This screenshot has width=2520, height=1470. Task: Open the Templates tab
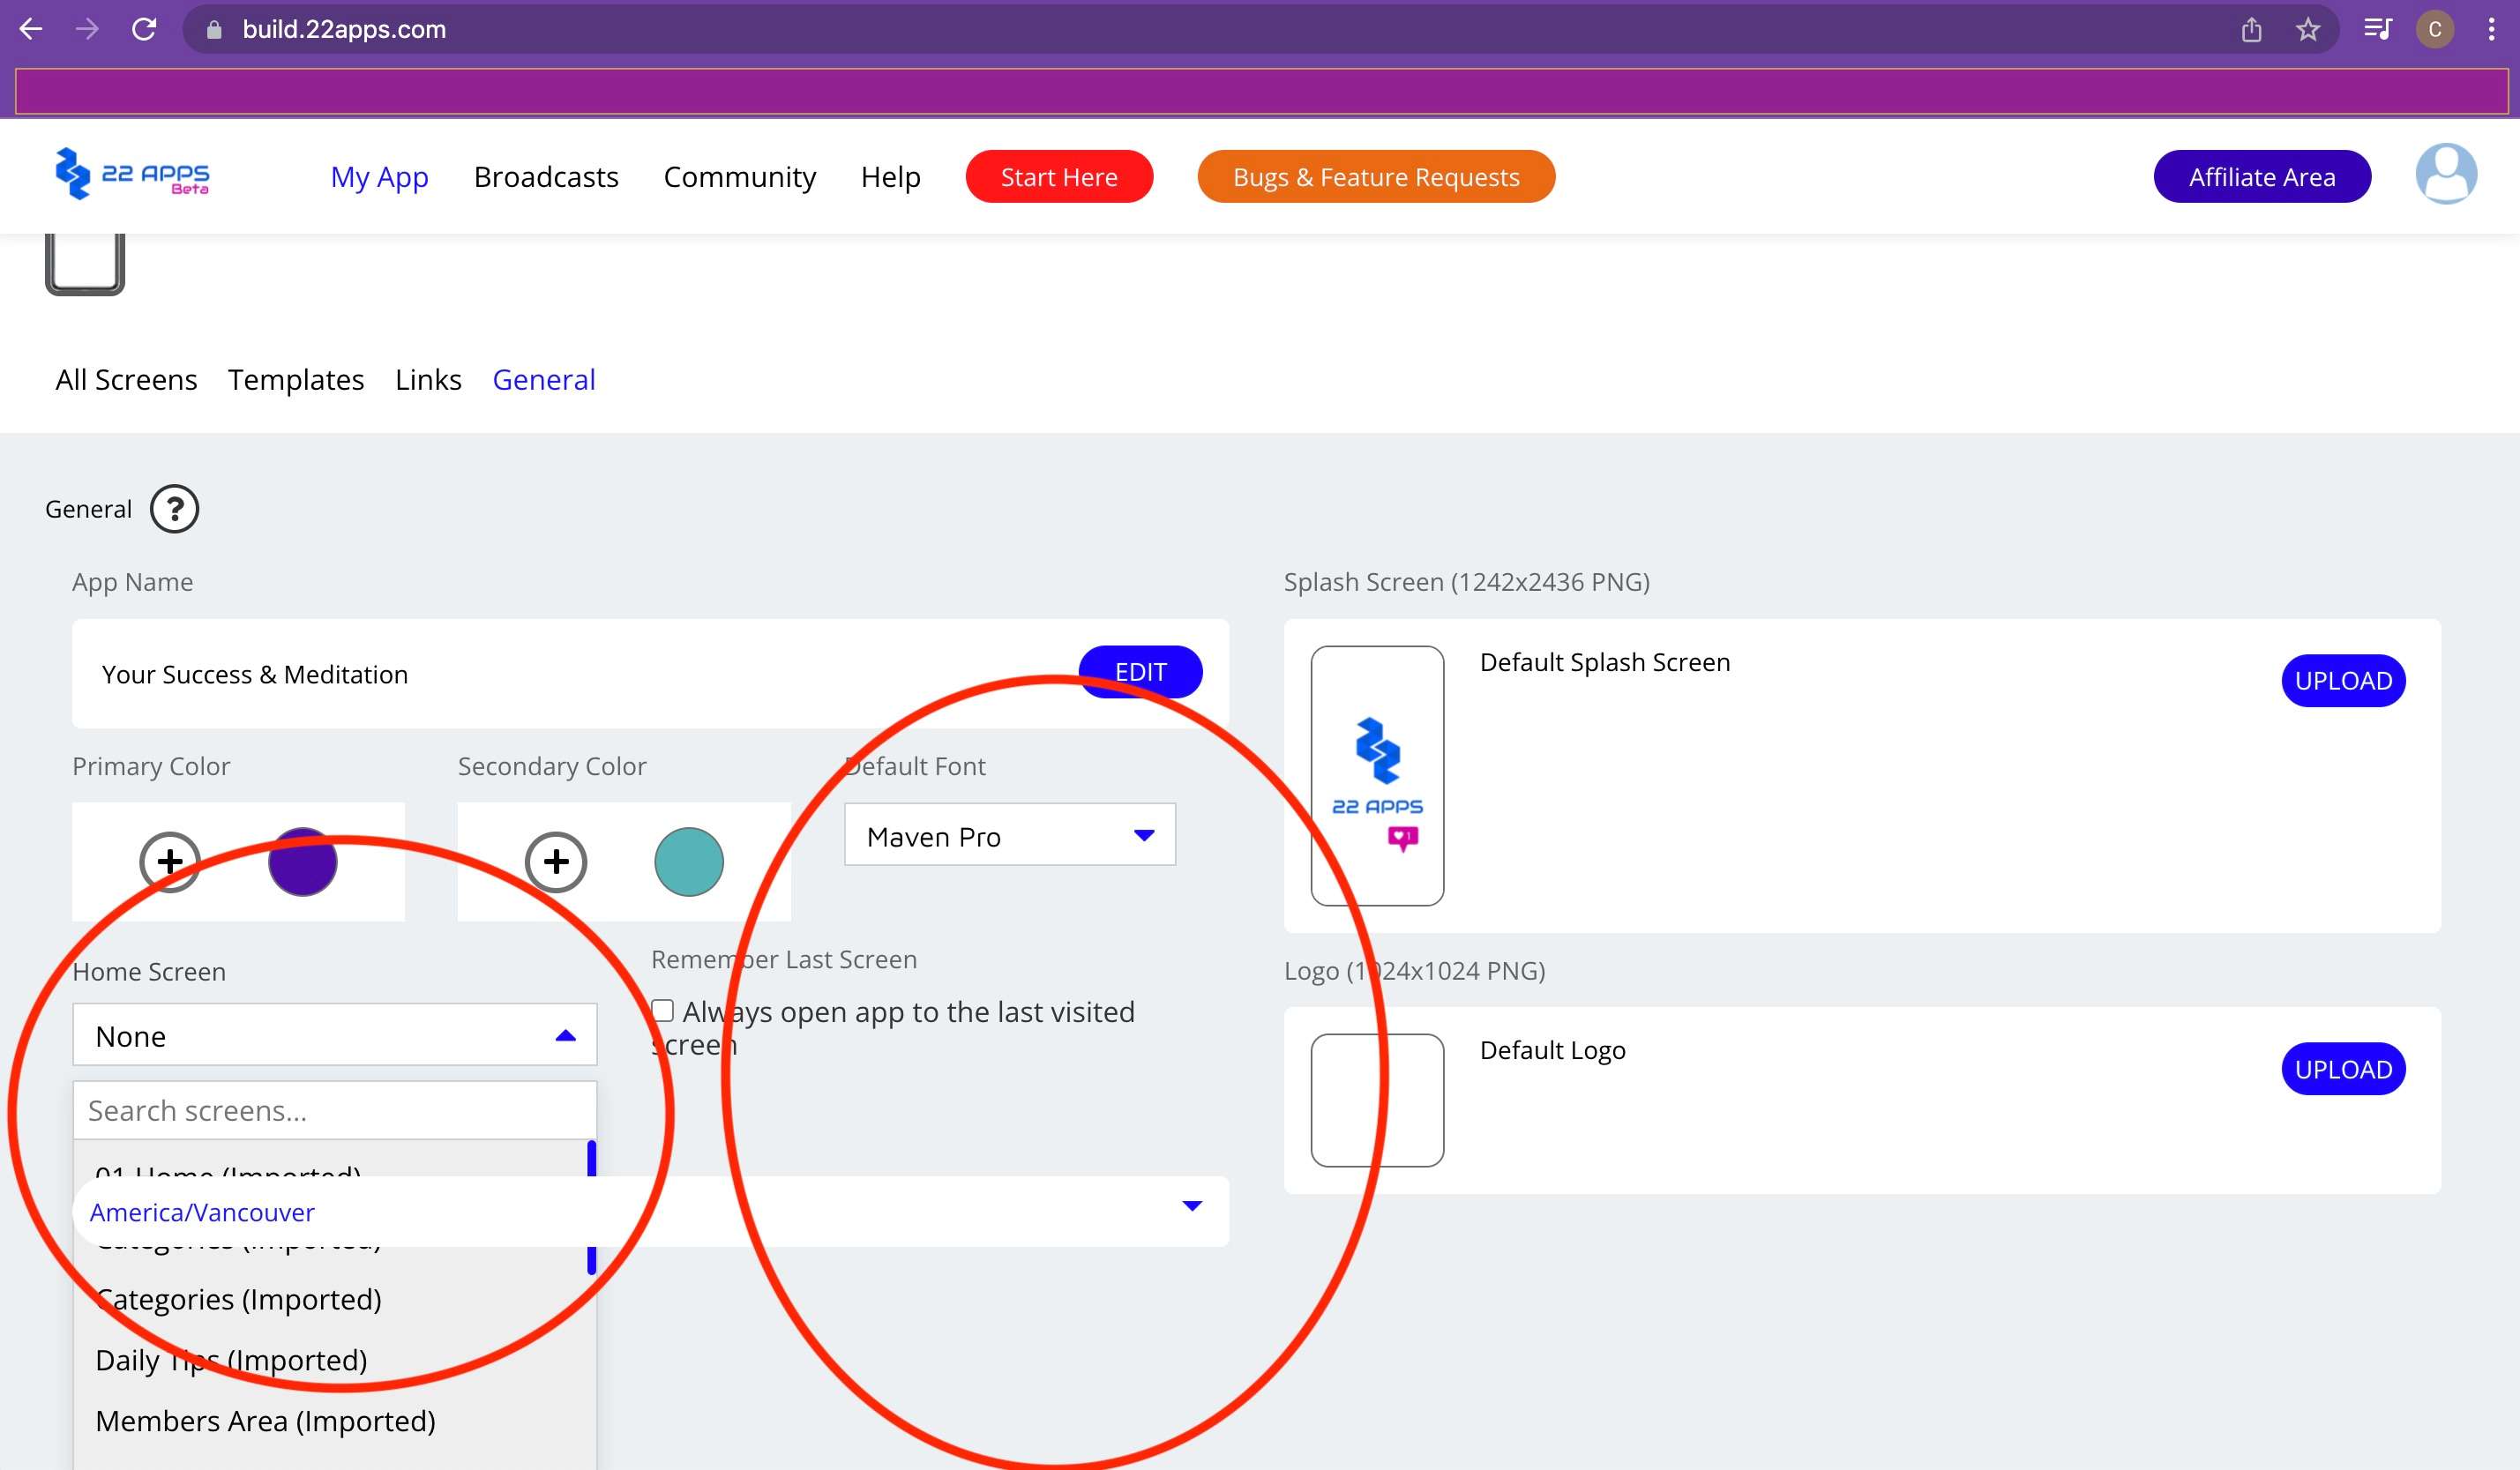(295, 380)
